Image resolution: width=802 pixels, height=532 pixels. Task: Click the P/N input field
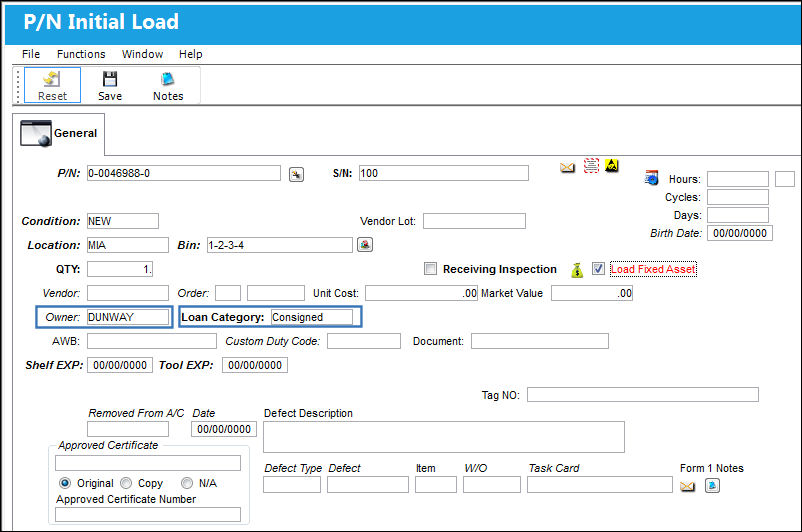point(184,173)
